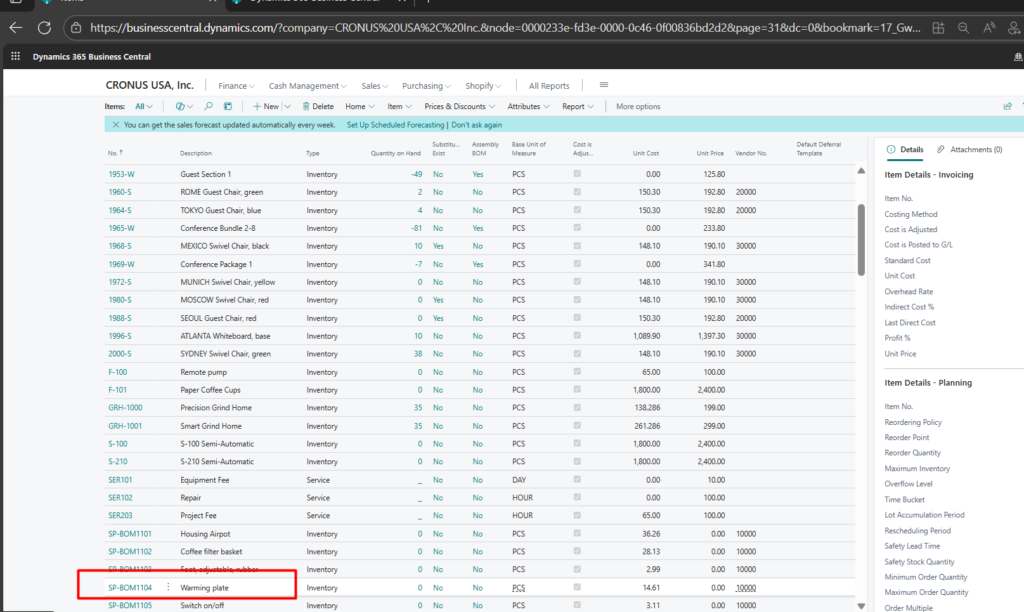Click the Set Up Scheduled Forecasting link
This screenshot has height=612, width=1024.
point(396,125)
